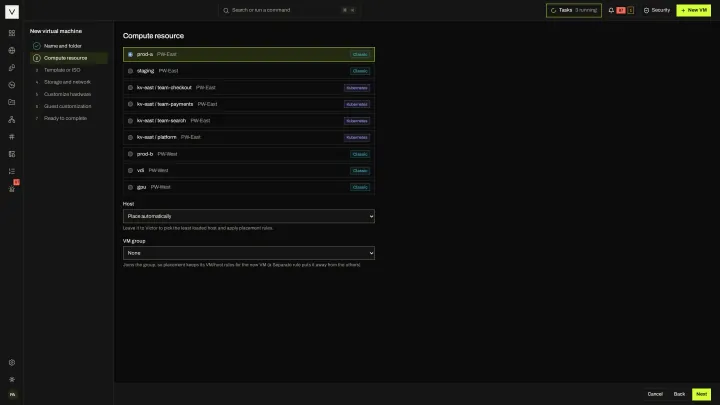Image resolution: width=720 pixels, height=405 pixels.
Task: Click the Name and folder checkmark icon
Action: 37,46
